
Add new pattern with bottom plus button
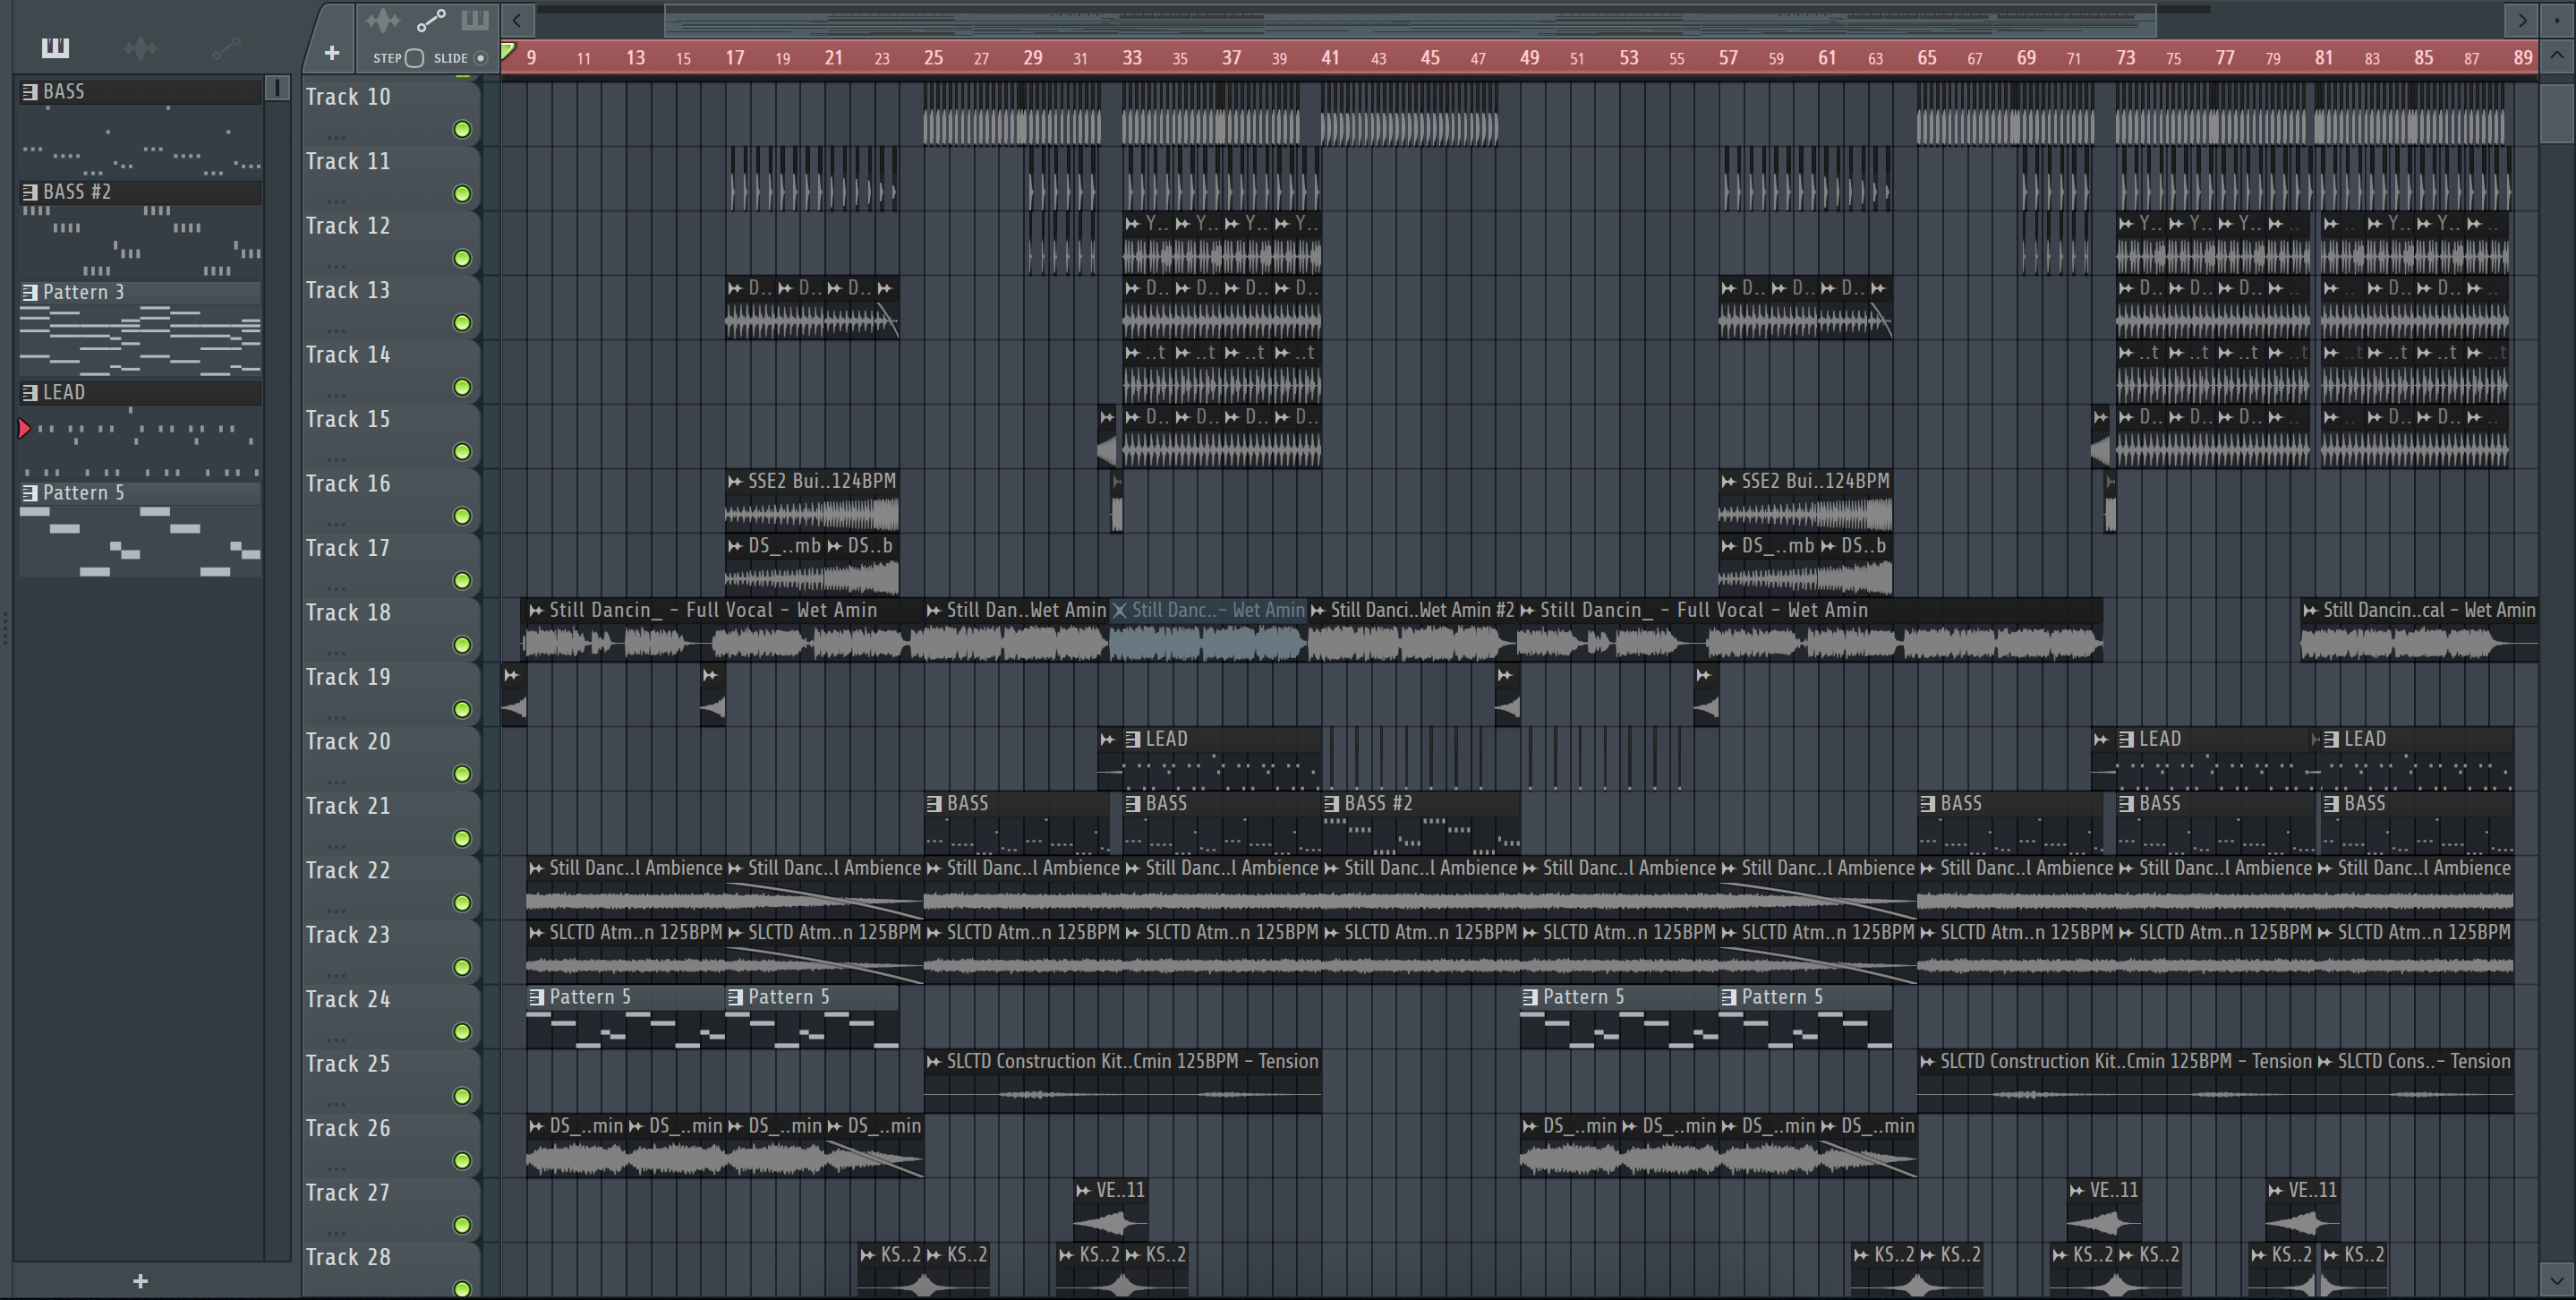pyautogui.click(x=140, y=1280)
